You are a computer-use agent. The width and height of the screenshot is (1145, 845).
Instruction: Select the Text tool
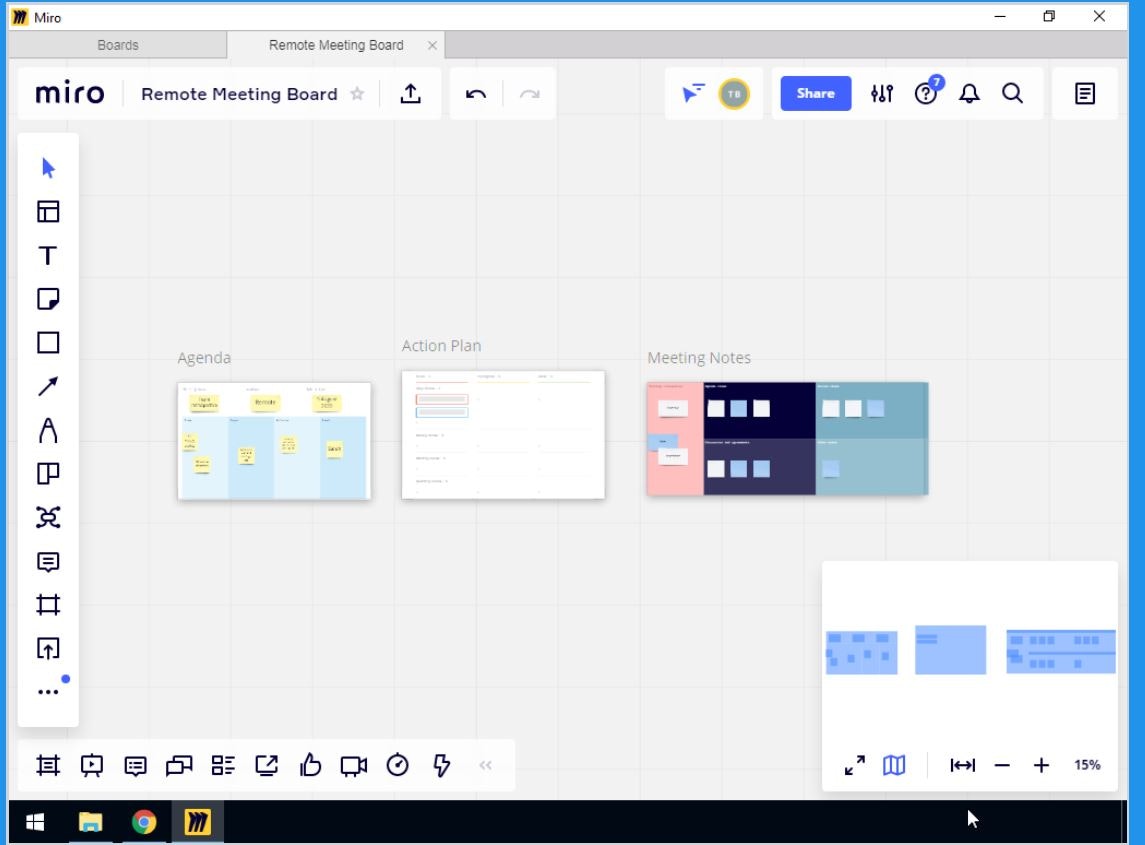[x=48, y=256]
